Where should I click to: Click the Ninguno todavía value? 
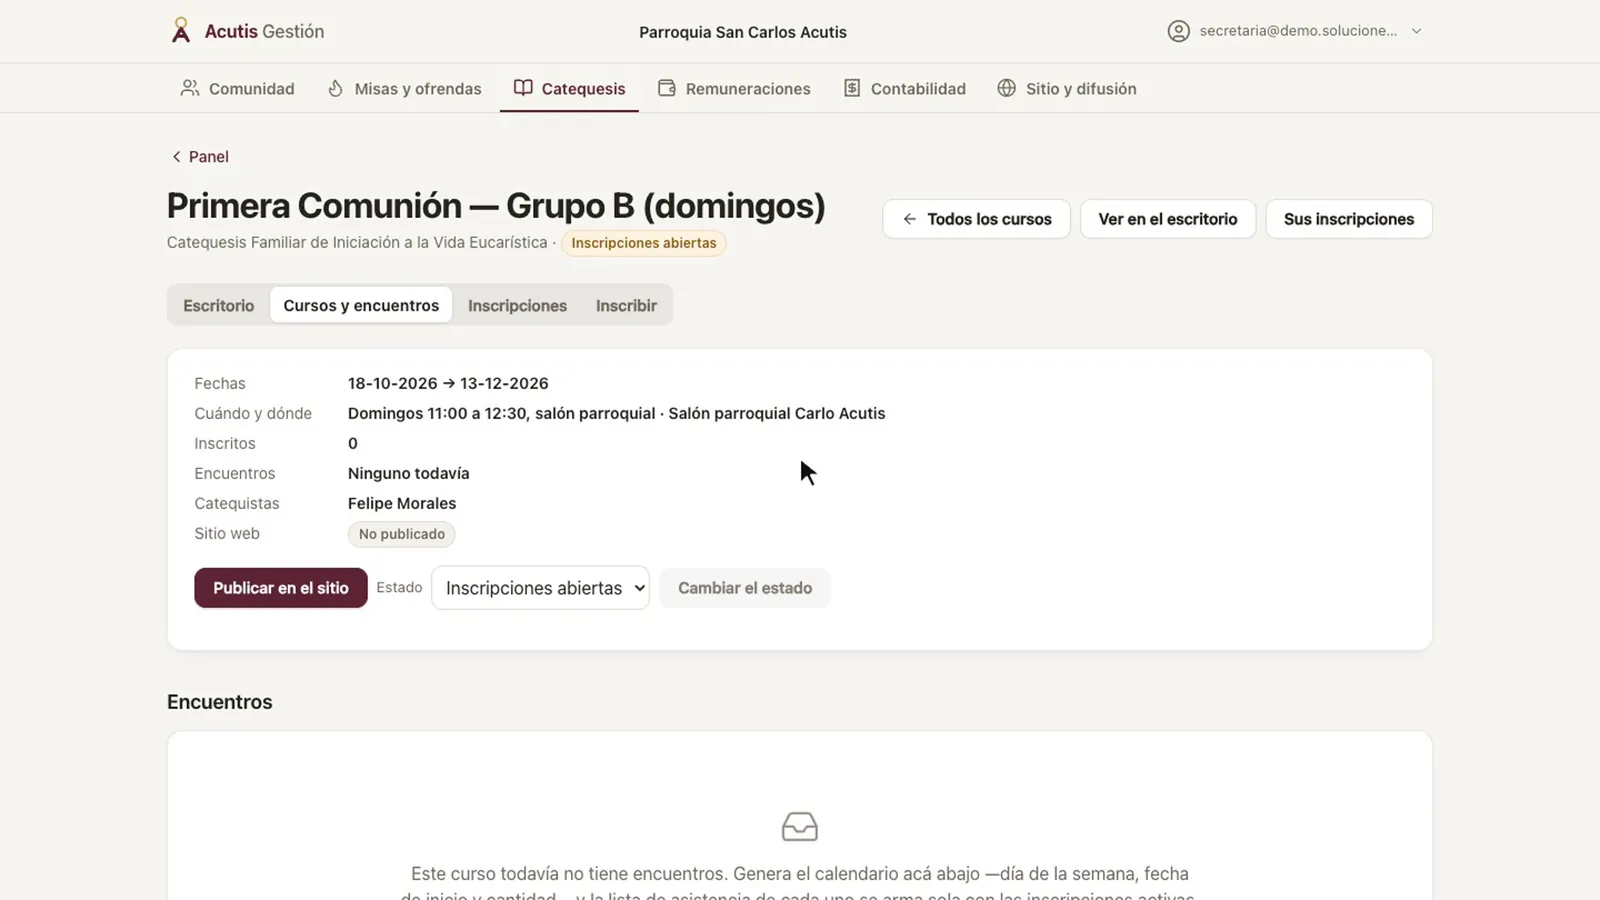click(x=408, y=473)
